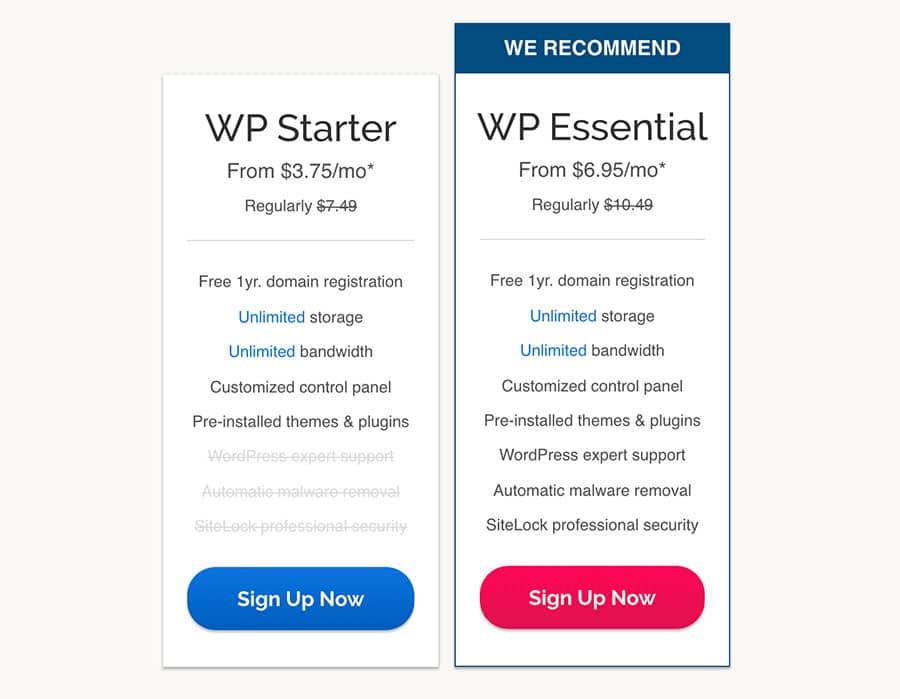Click WordPress expert support in WP Essential
This screenshot has height=699, width=900.
coord(592,455)
